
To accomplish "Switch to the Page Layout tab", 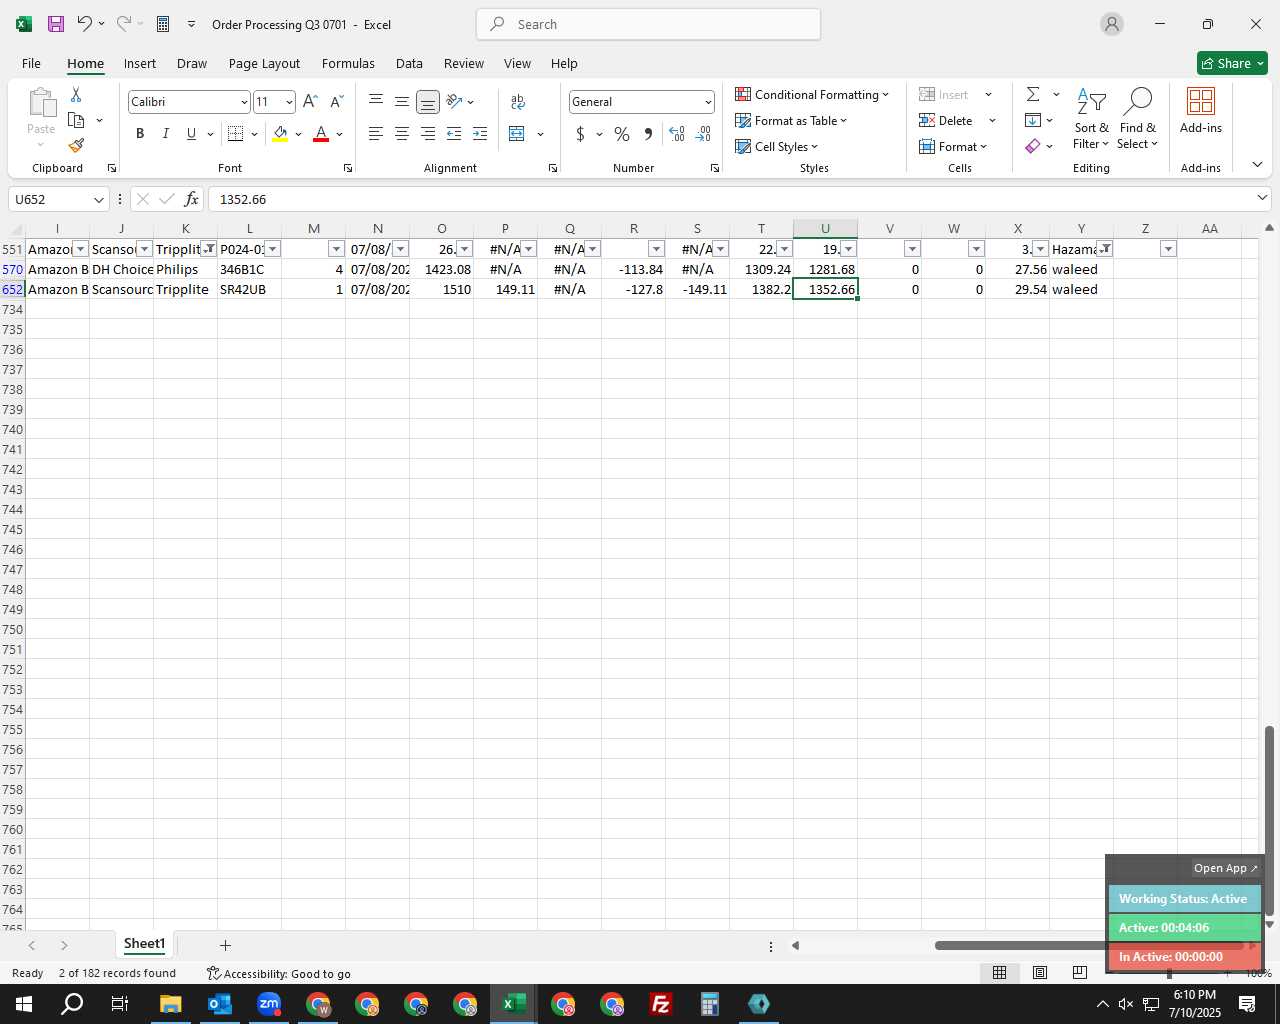I will (x=264, y=63).
